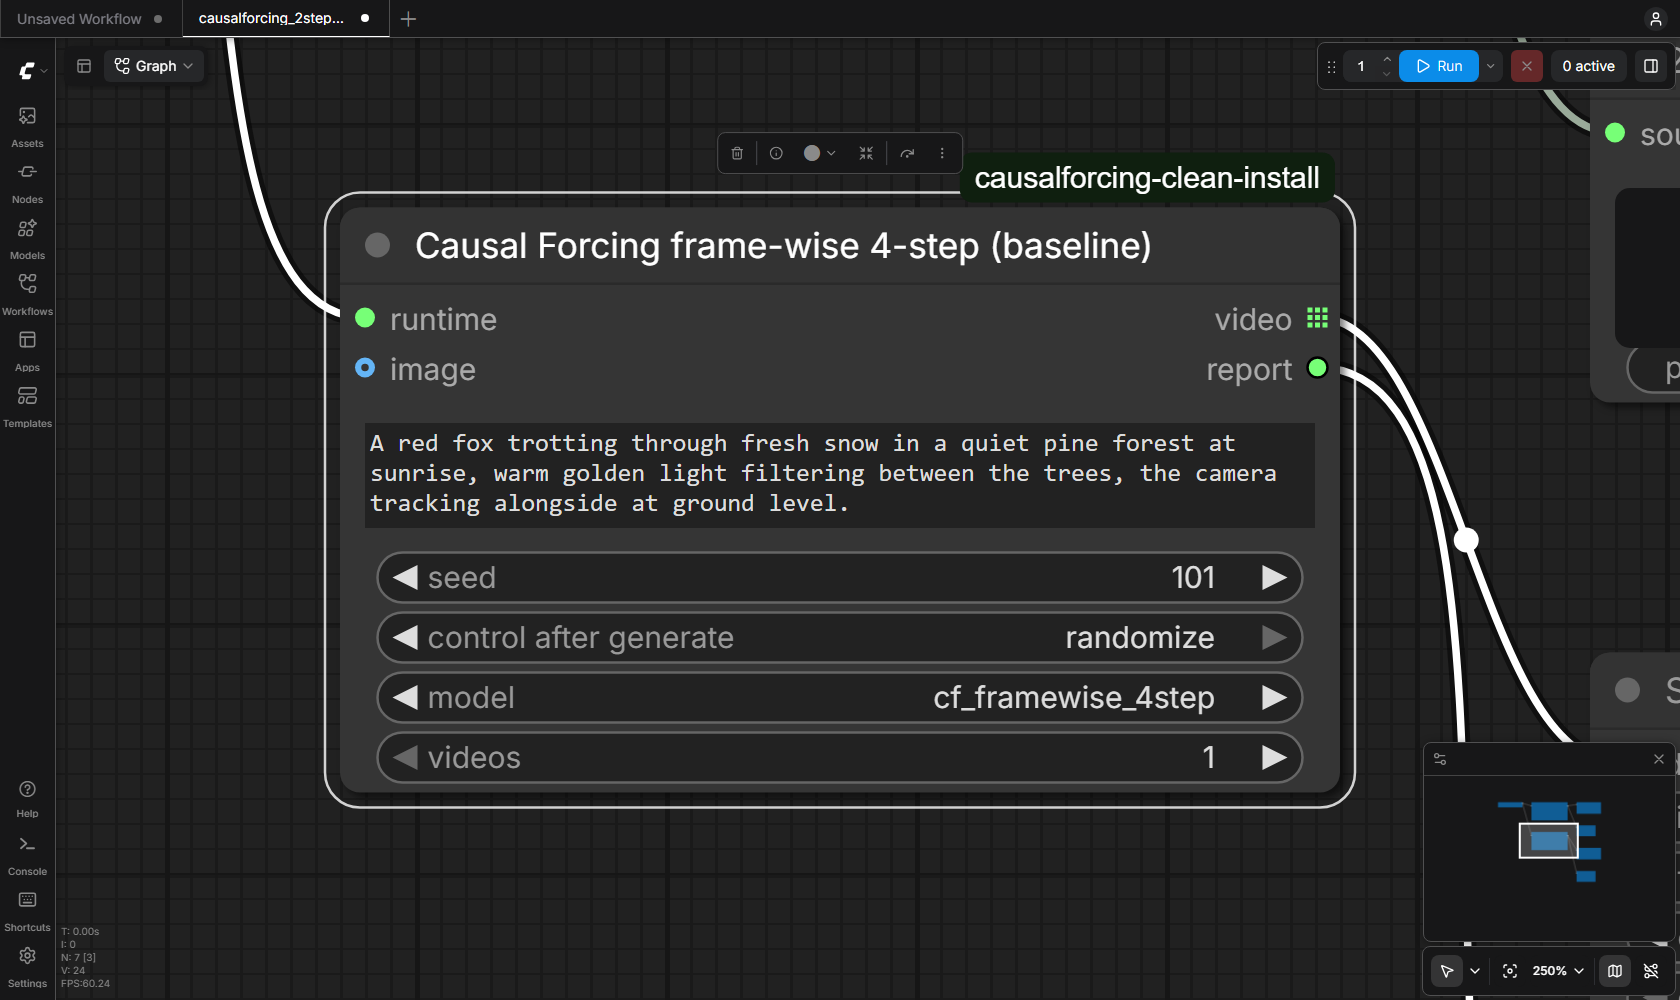Click the minimap viewport thumbnail

(1548, 840)
